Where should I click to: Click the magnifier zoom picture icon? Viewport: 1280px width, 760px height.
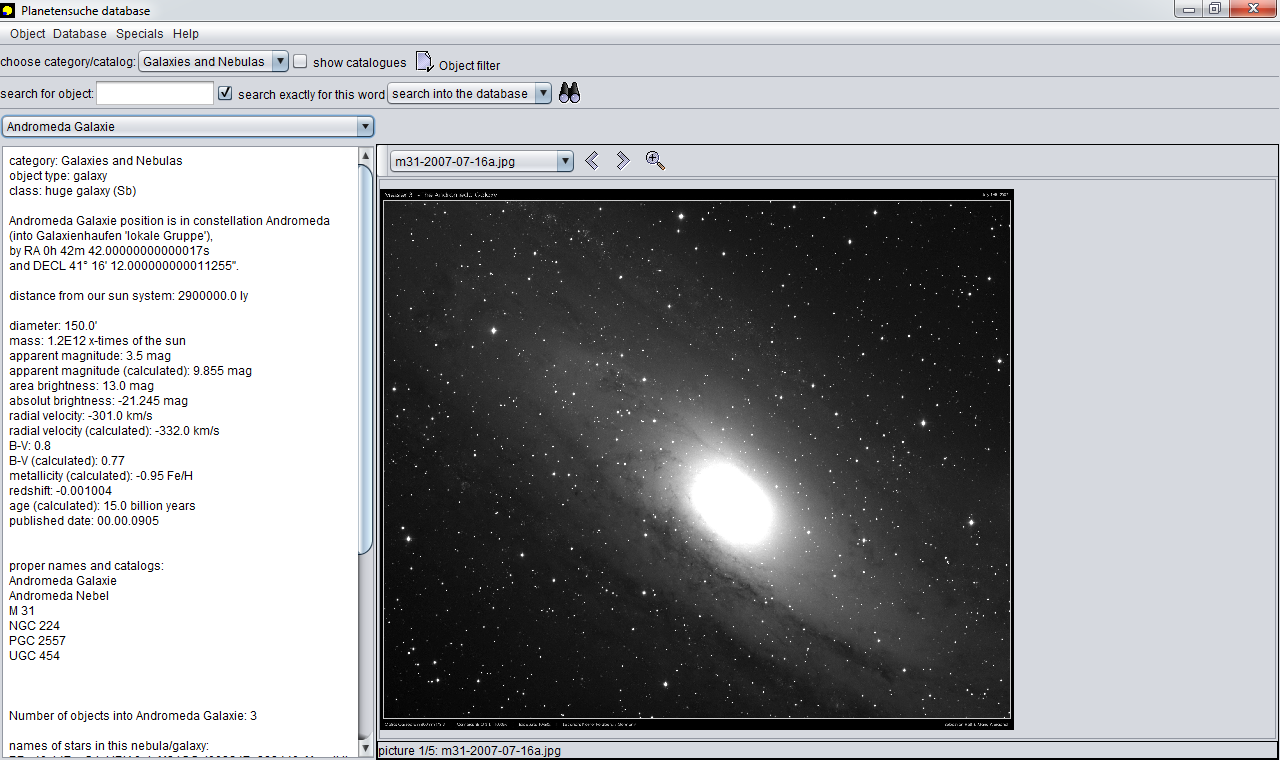(x=655, y=160)
